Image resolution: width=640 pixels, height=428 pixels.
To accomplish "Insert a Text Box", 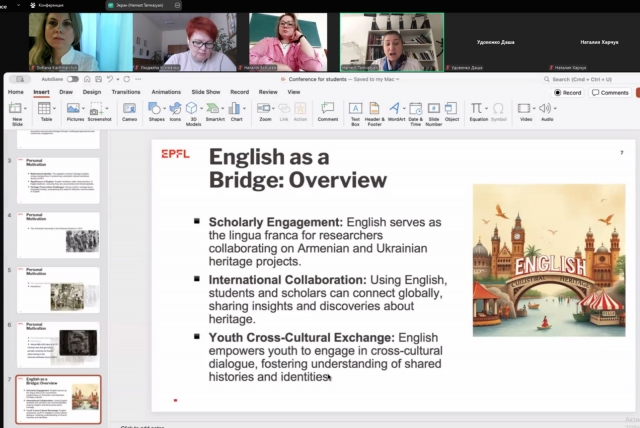I will click(355, 109).
